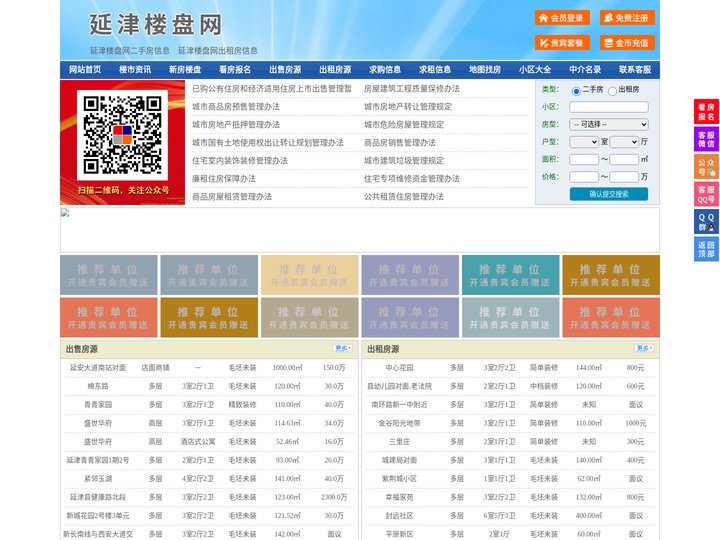Open 户型 室 count dropdown
Image resolution: width=720 pixels, height=540 pixels.
coord(584,142)
